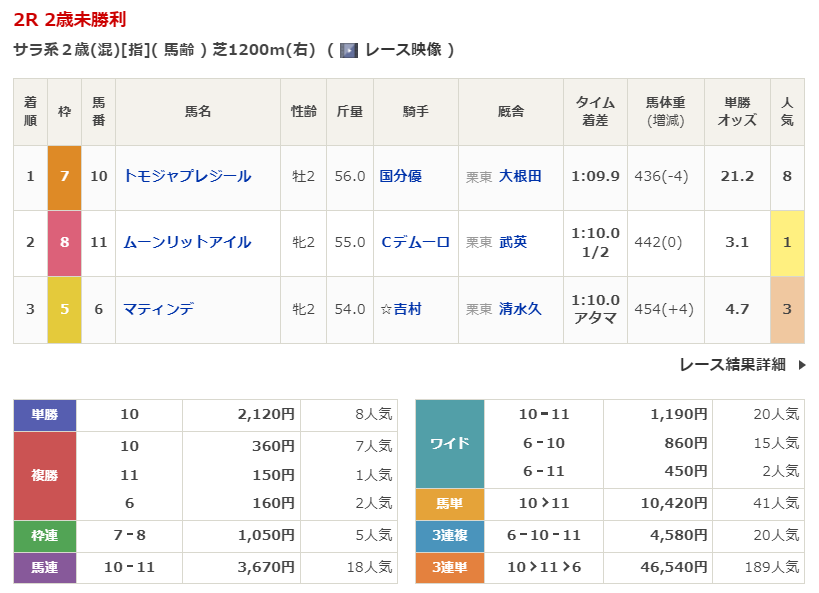This screenshot has width=819, height=593.
Task: Expand レース結果詳細 arrow for full results
Action: pos(801,365)
